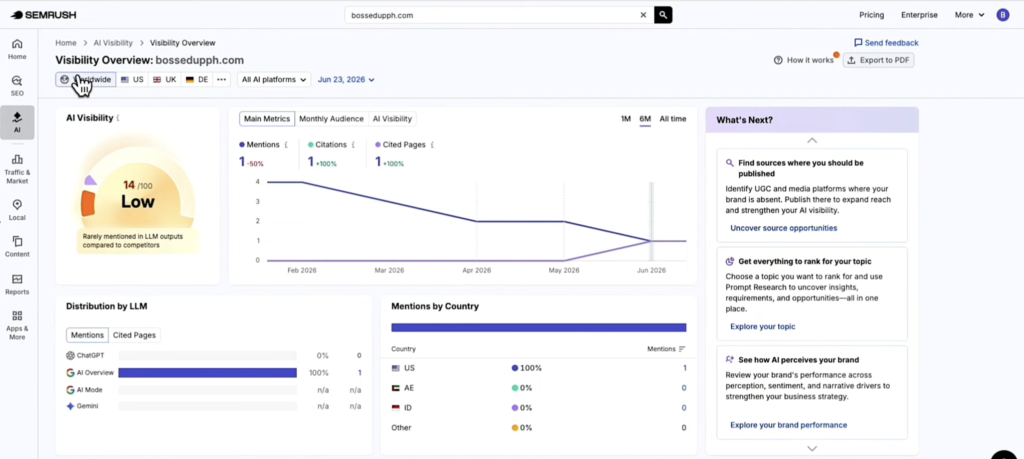Select the US country filter
The height and width of the screenshot is (459, 1024).
132,80
